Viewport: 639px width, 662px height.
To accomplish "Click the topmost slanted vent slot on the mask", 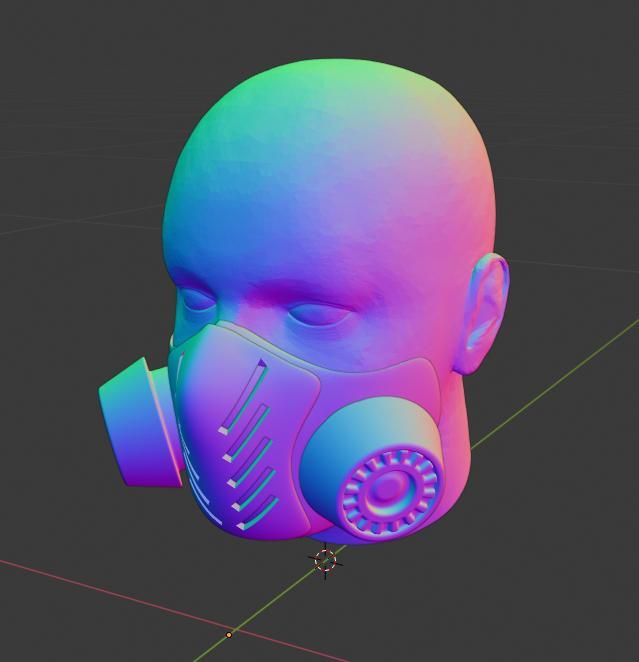I will (244, 396).
